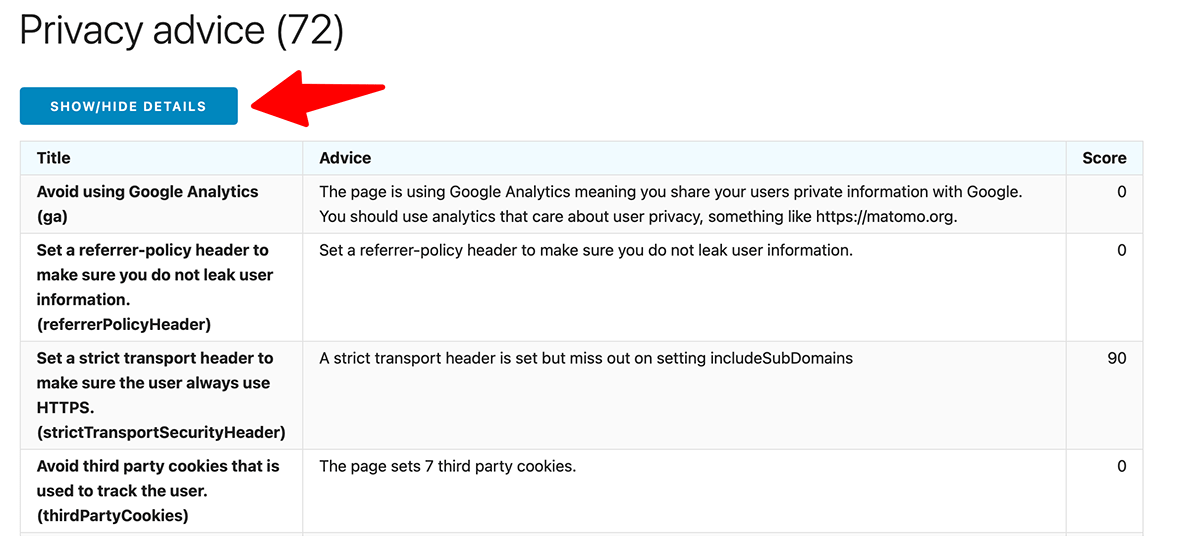Click the 7 third party cookies advice
This screenshot has height=536, width=1200.
pos(448,466)
